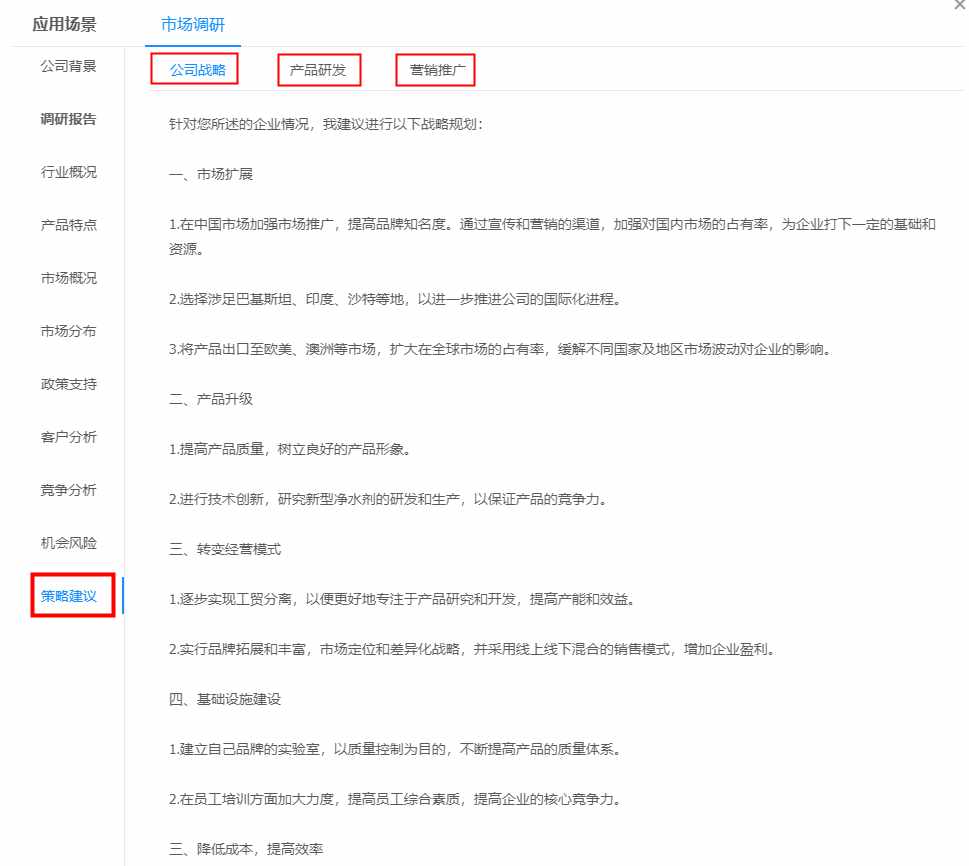
Task: Click the line 在中国市场加强市场推广
Action: [x=552, y=237]
